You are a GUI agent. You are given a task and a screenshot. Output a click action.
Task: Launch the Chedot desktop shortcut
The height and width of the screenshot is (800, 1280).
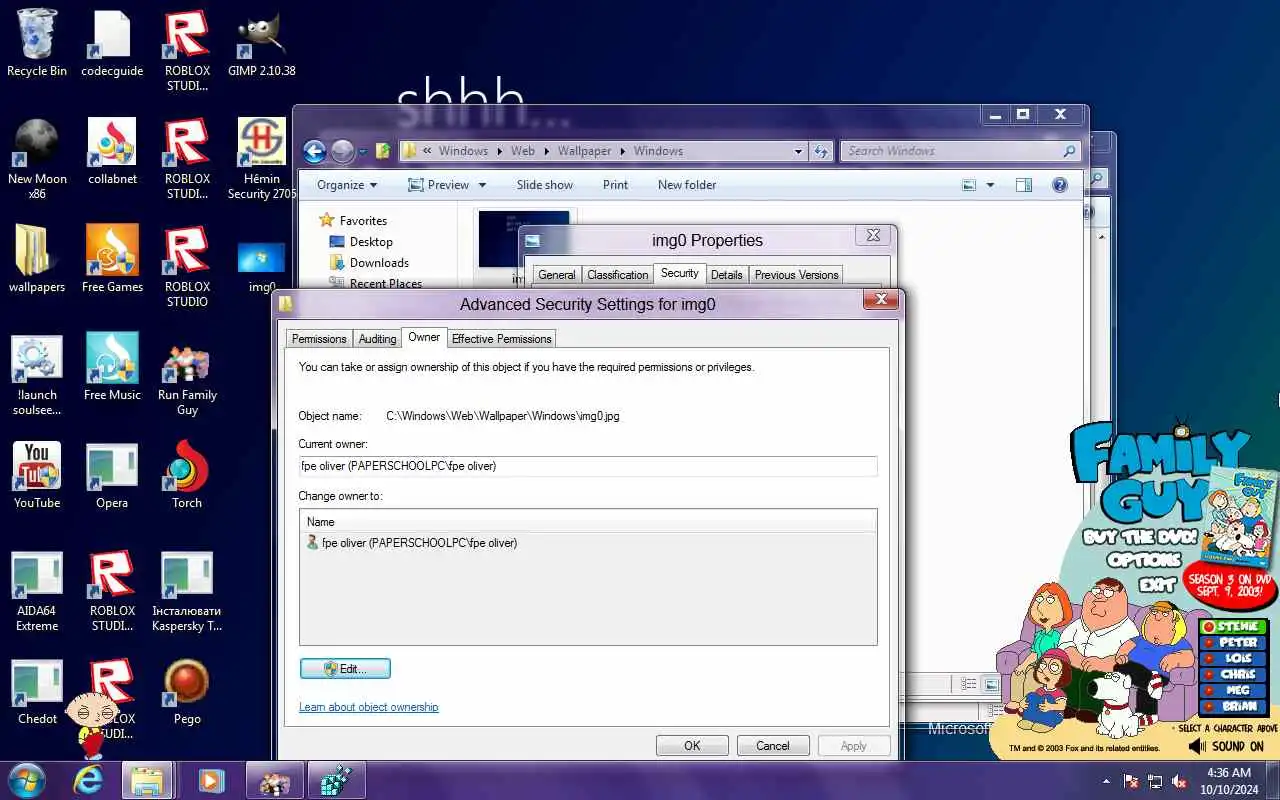(37, 691)
